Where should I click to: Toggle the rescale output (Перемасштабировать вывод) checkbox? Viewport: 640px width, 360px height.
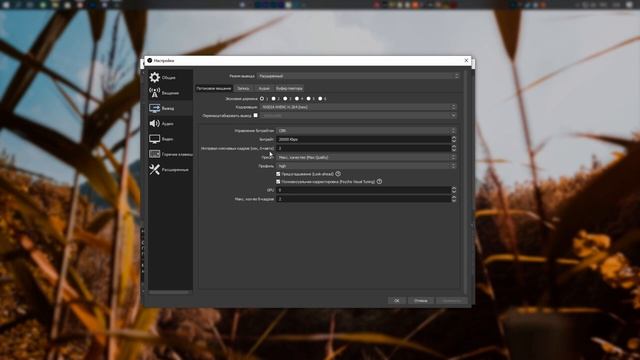click(256, 116)
